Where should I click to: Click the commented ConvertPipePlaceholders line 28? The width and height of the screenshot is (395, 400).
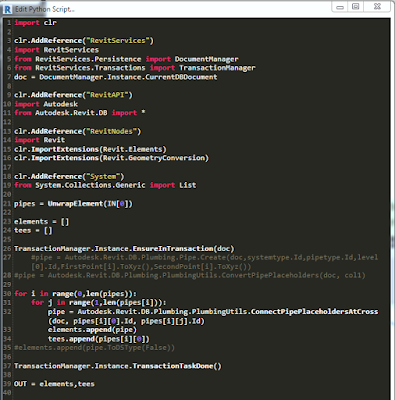pos(190,275)
